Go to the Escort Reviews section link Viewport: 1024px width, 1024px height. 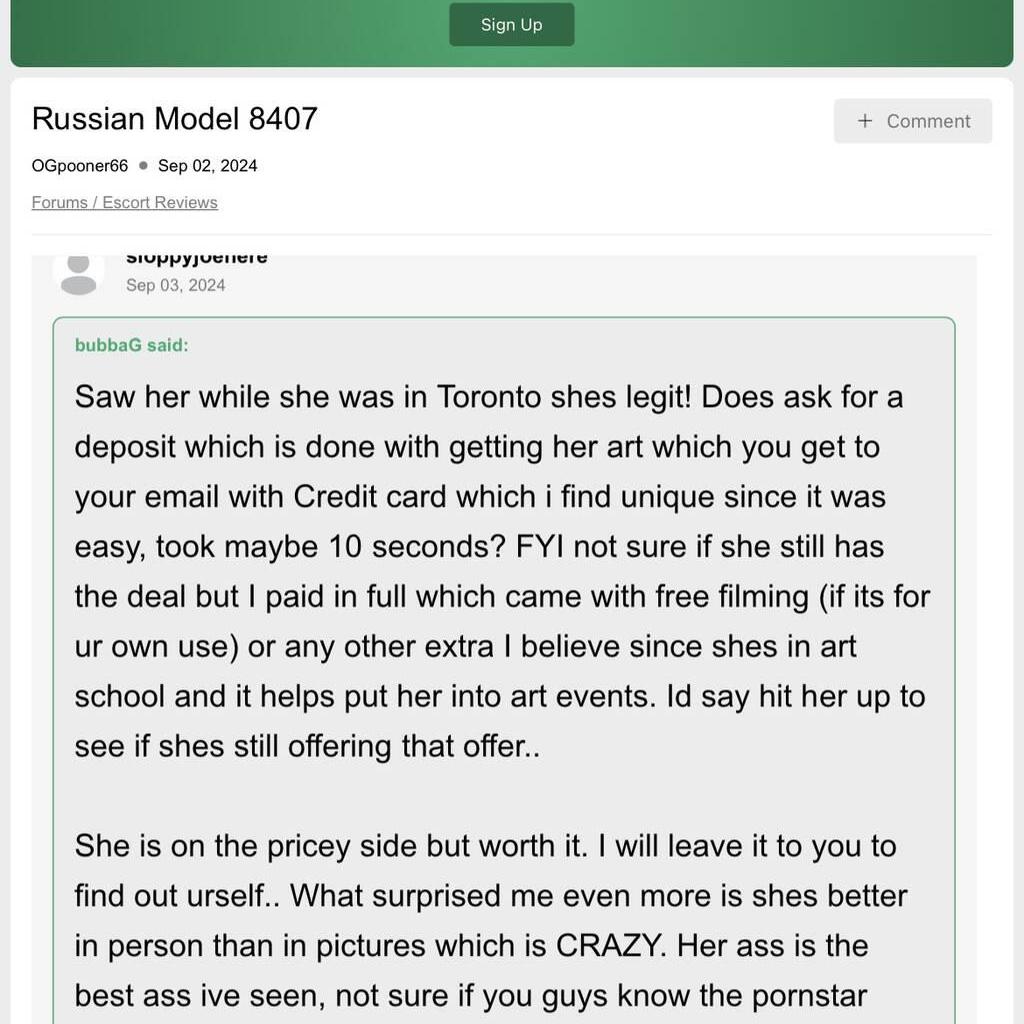click(x=160, y=202)
